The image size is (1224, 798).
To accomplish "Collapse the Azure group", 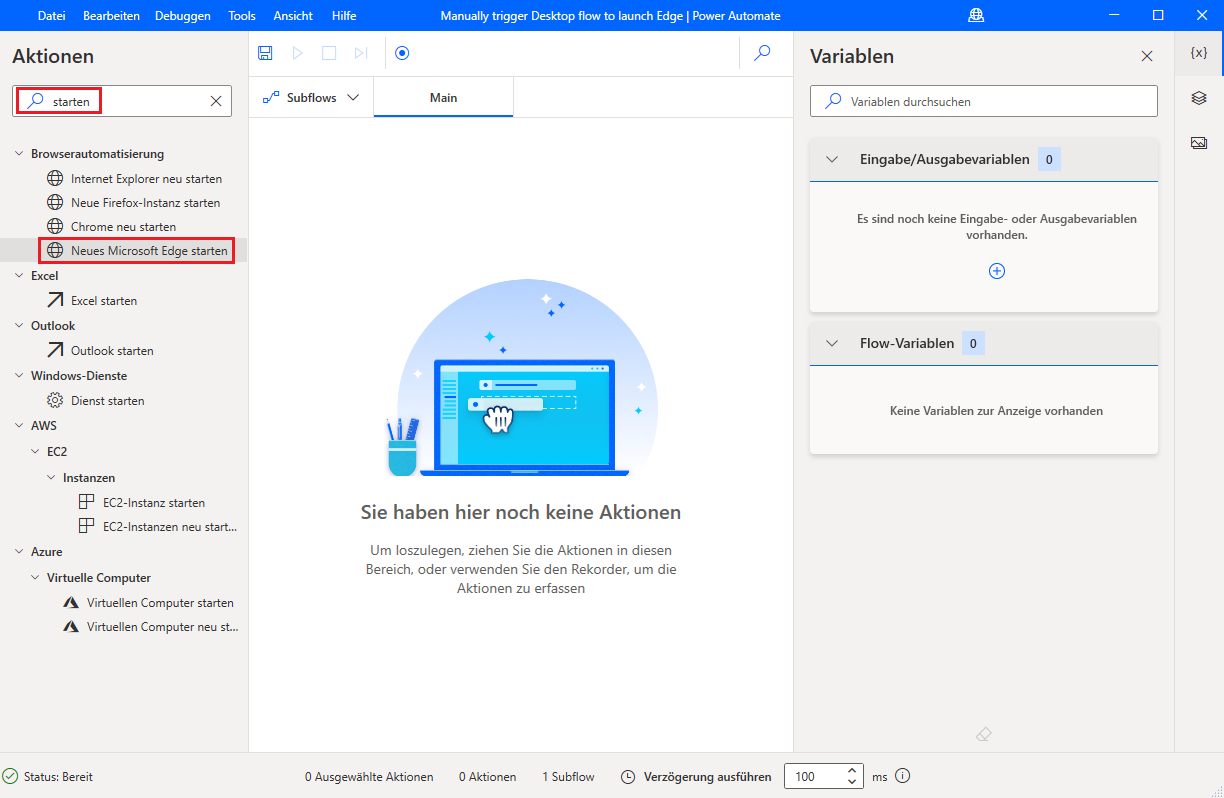I will click(19, 552).
